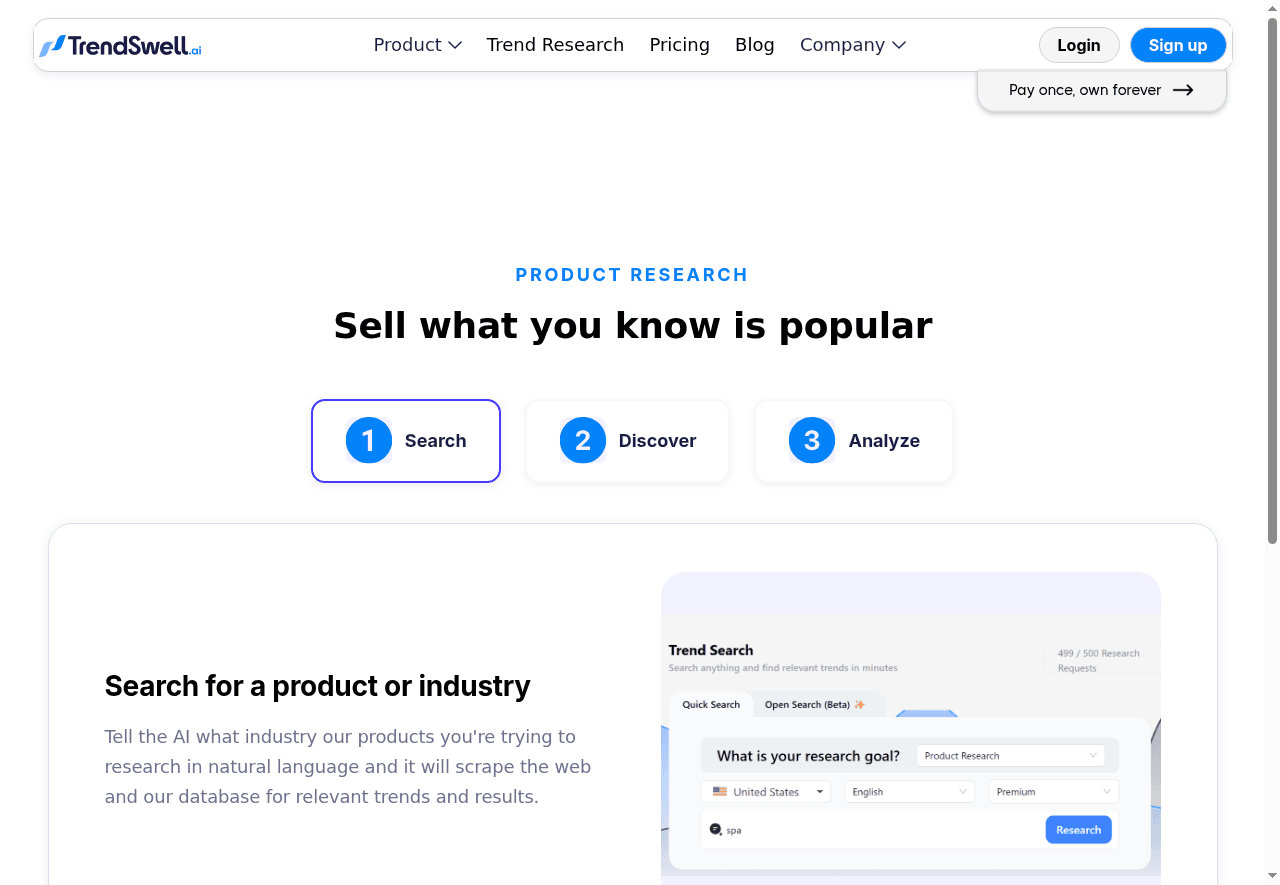The width and height of the screenshot is (1280, 885).
Task: Switch to the Quick Search tab
Action: 711,704
